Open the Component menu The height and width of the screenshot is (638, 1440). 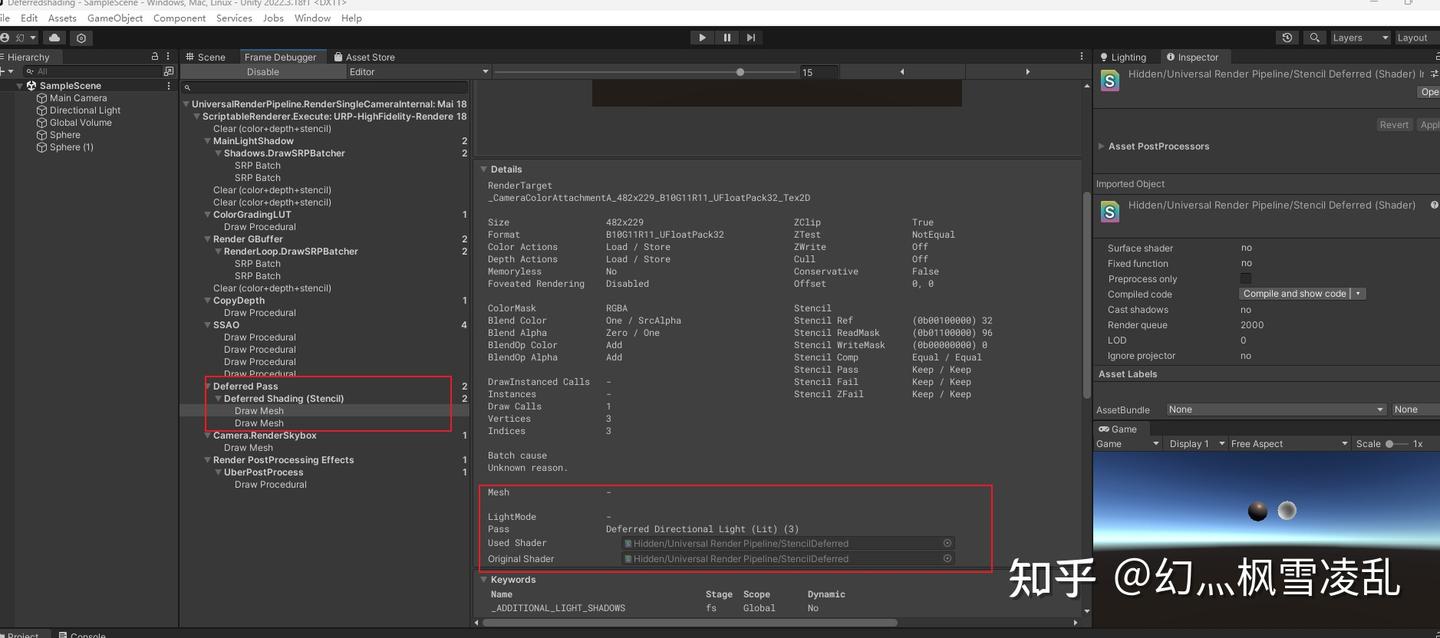point(179,18)
